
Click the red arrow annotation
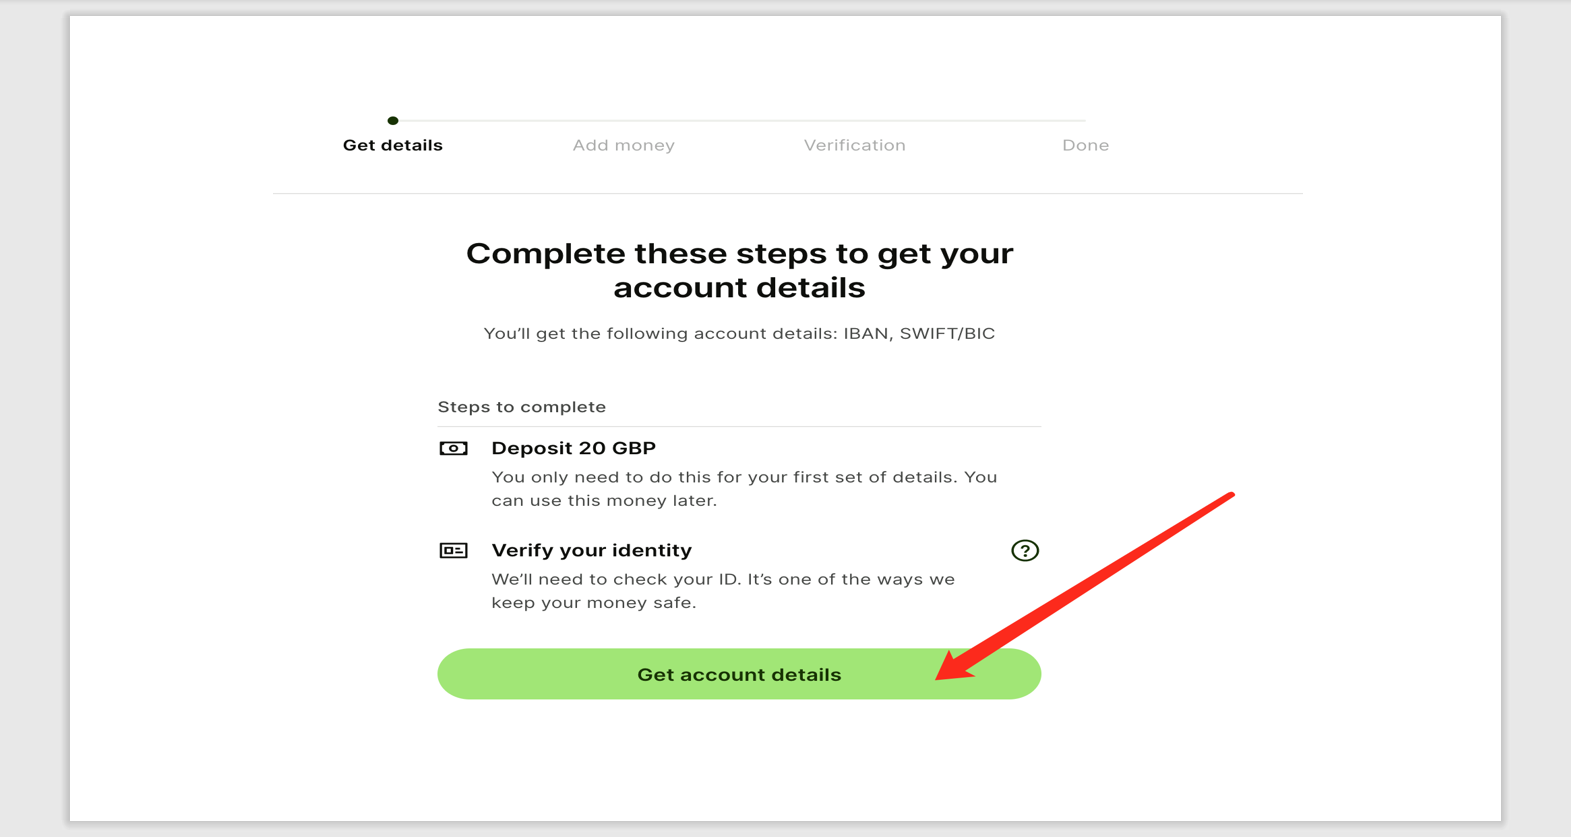(x=1090, y=585)
